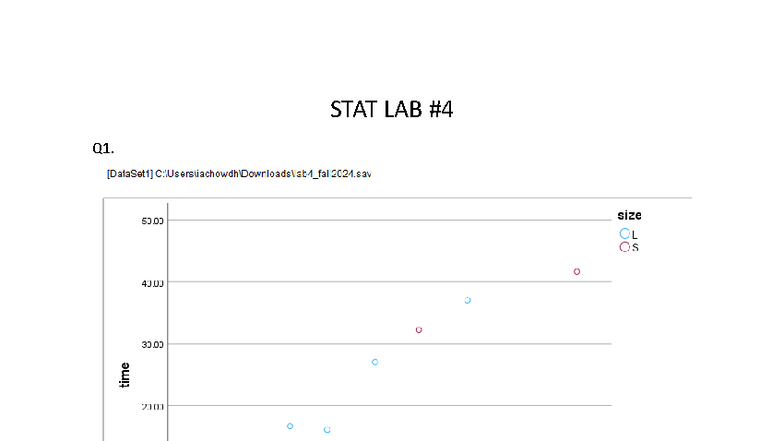Click the red S legend circle

(x=625, y=246)
